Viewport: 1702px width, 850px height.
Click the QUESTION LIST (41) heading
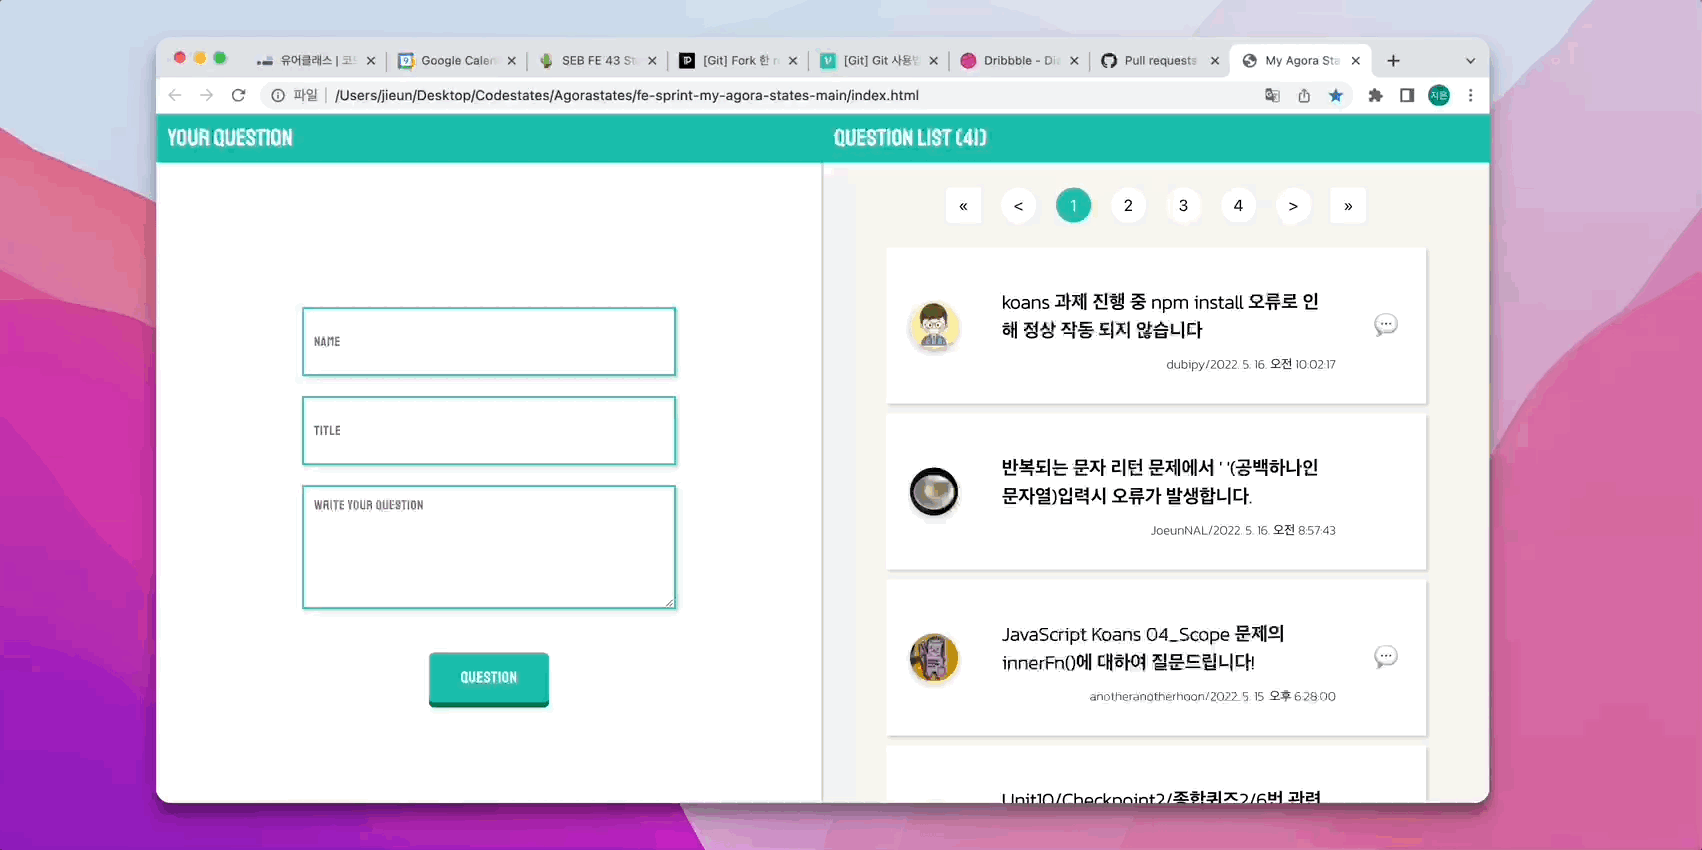[x=910, y=138]
